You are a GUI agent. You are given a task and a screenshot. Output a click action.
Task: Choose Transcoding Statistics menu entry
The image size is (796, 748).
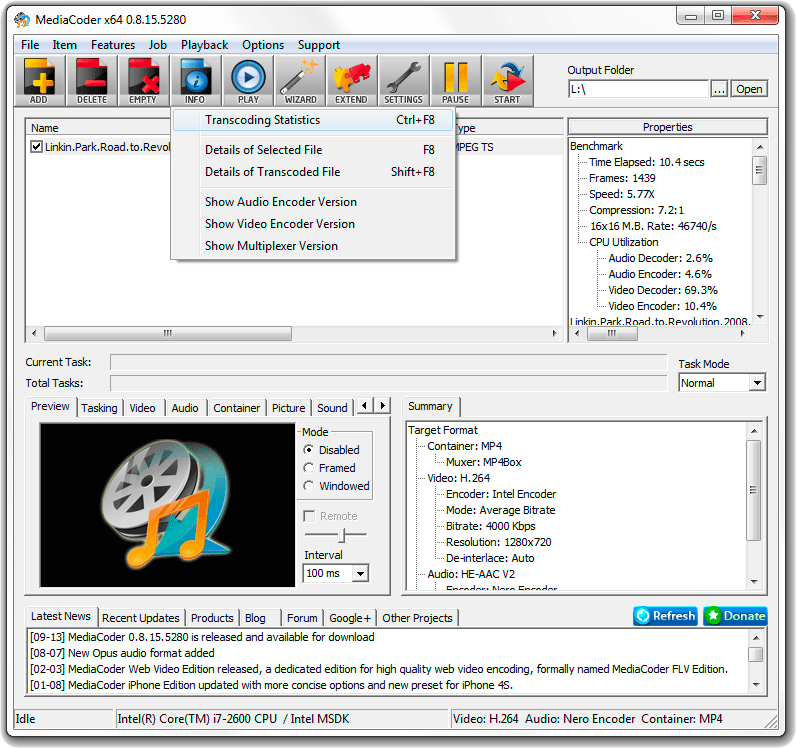[313, 120]
